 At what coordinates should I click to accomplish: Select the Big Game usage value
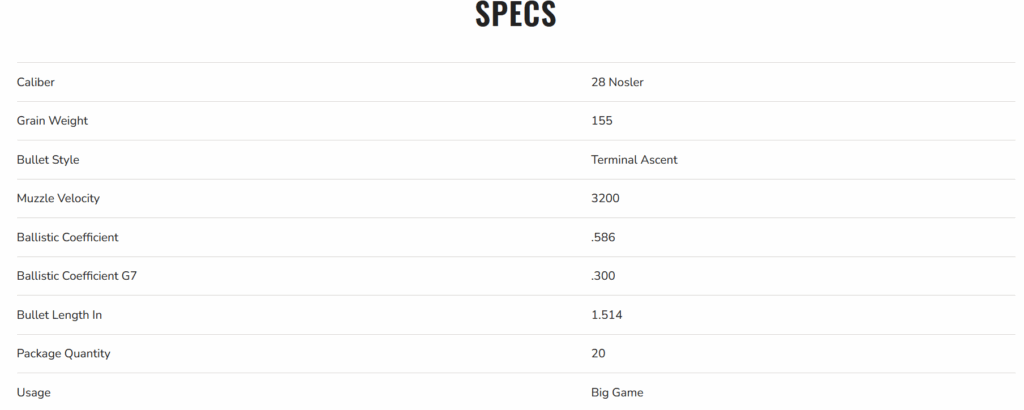tap(618, 393)
